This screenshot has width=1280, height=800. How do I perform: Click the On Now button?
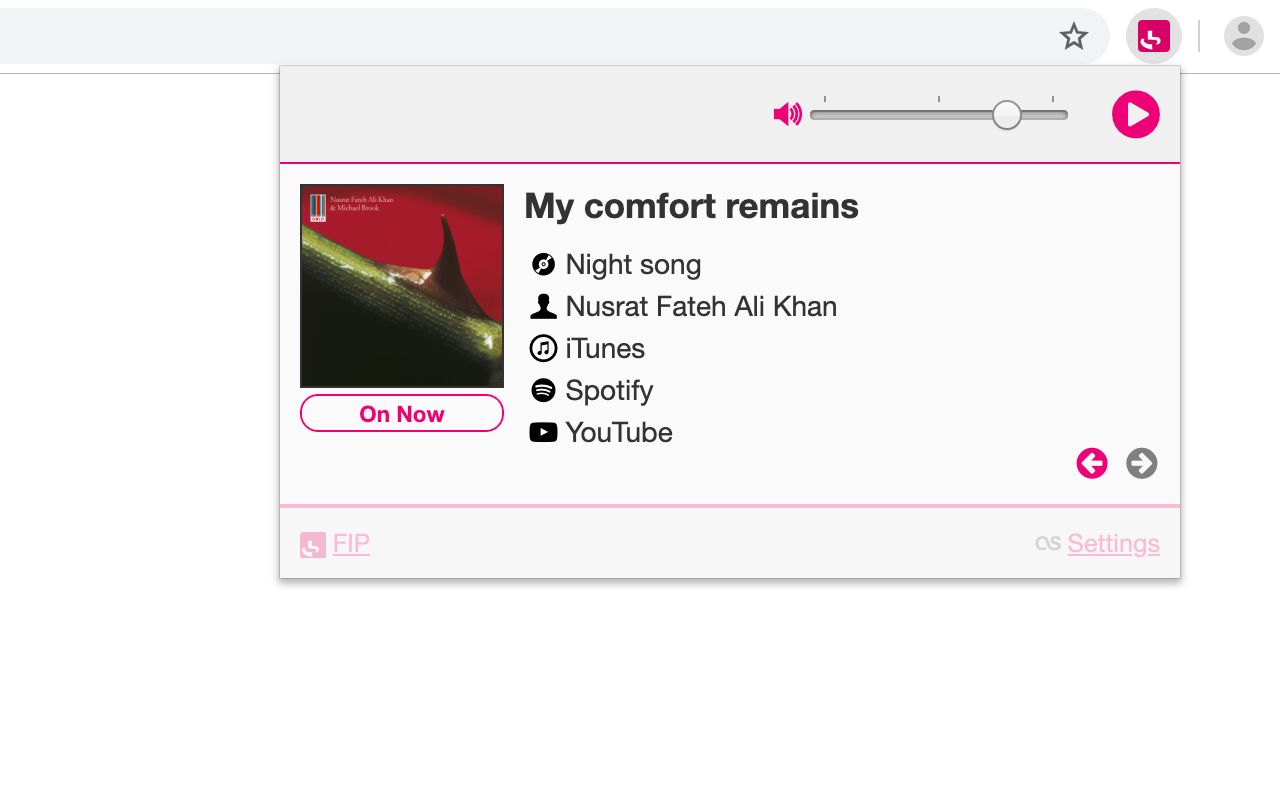402,413
